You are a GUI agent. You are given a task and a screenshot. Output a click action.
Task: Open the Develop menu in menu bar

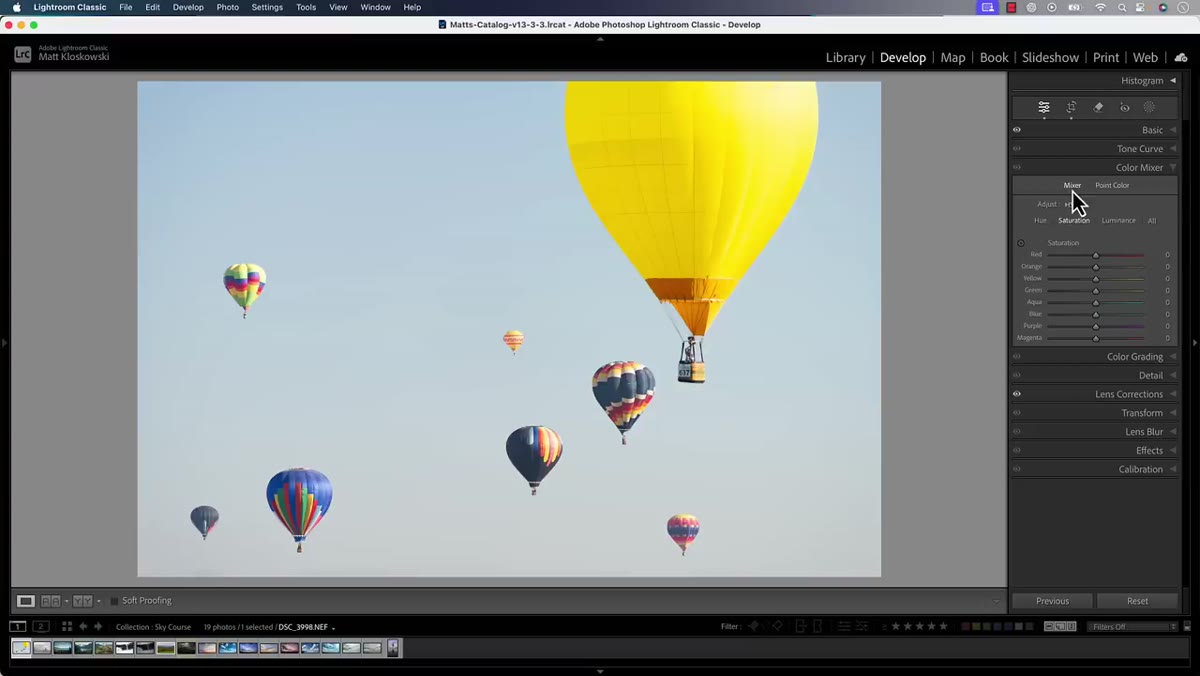(188, 7)
